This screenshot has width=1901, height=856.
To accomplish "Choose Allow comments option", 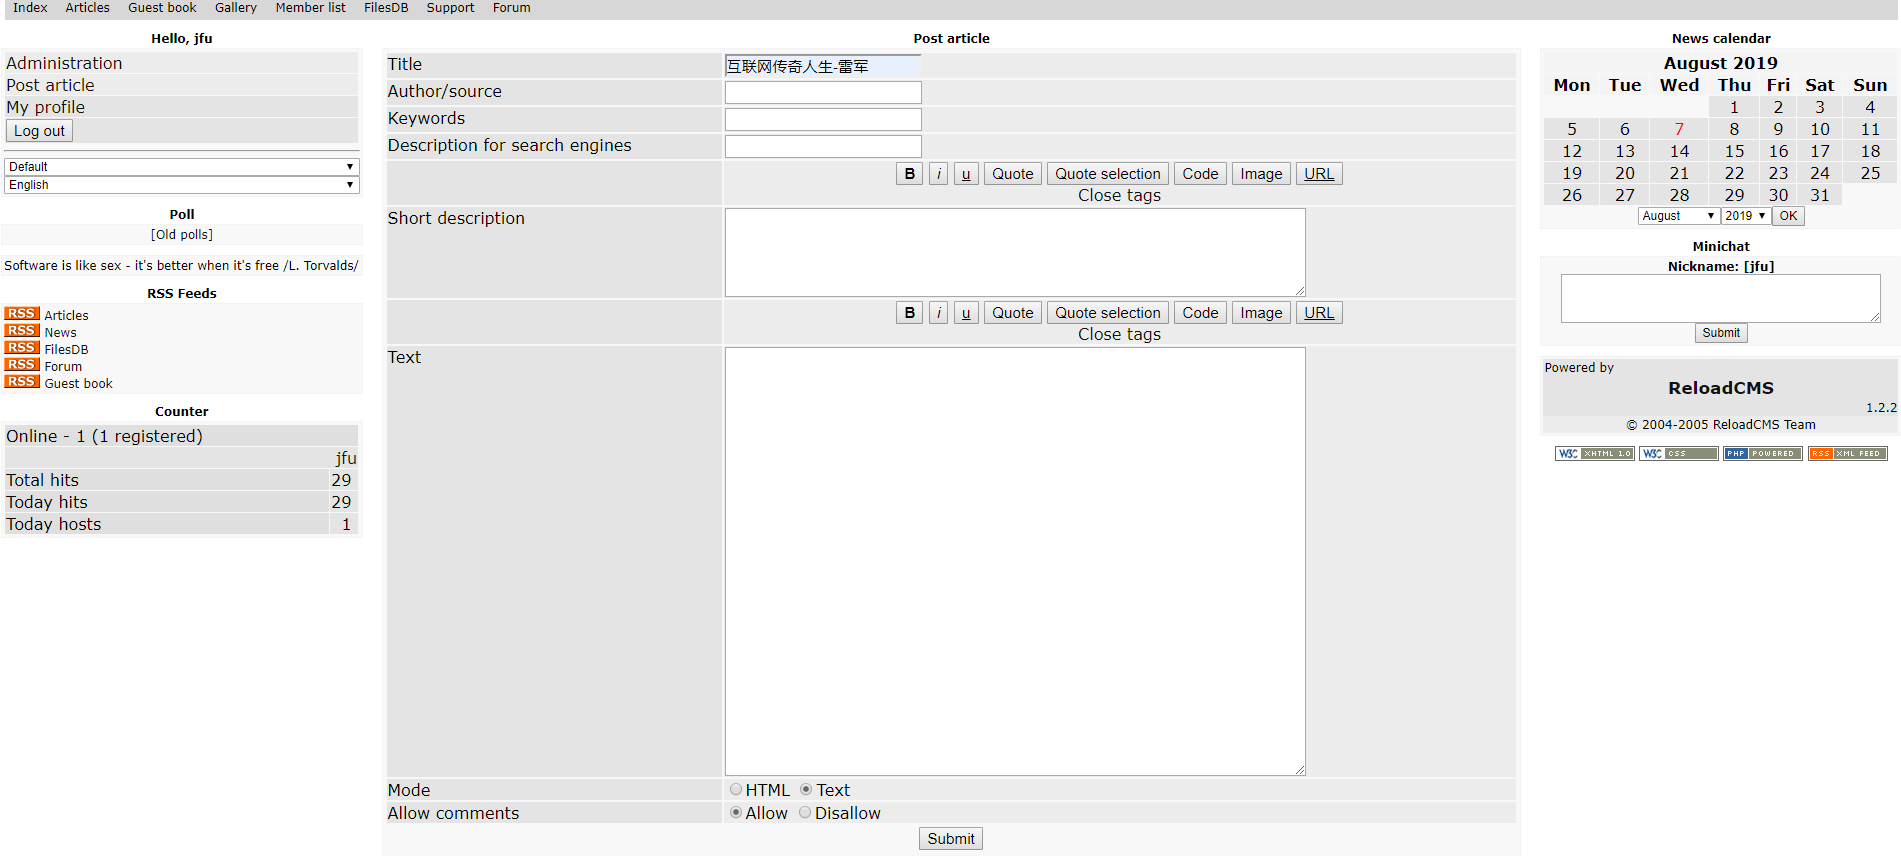I will (x=736, y=812).
